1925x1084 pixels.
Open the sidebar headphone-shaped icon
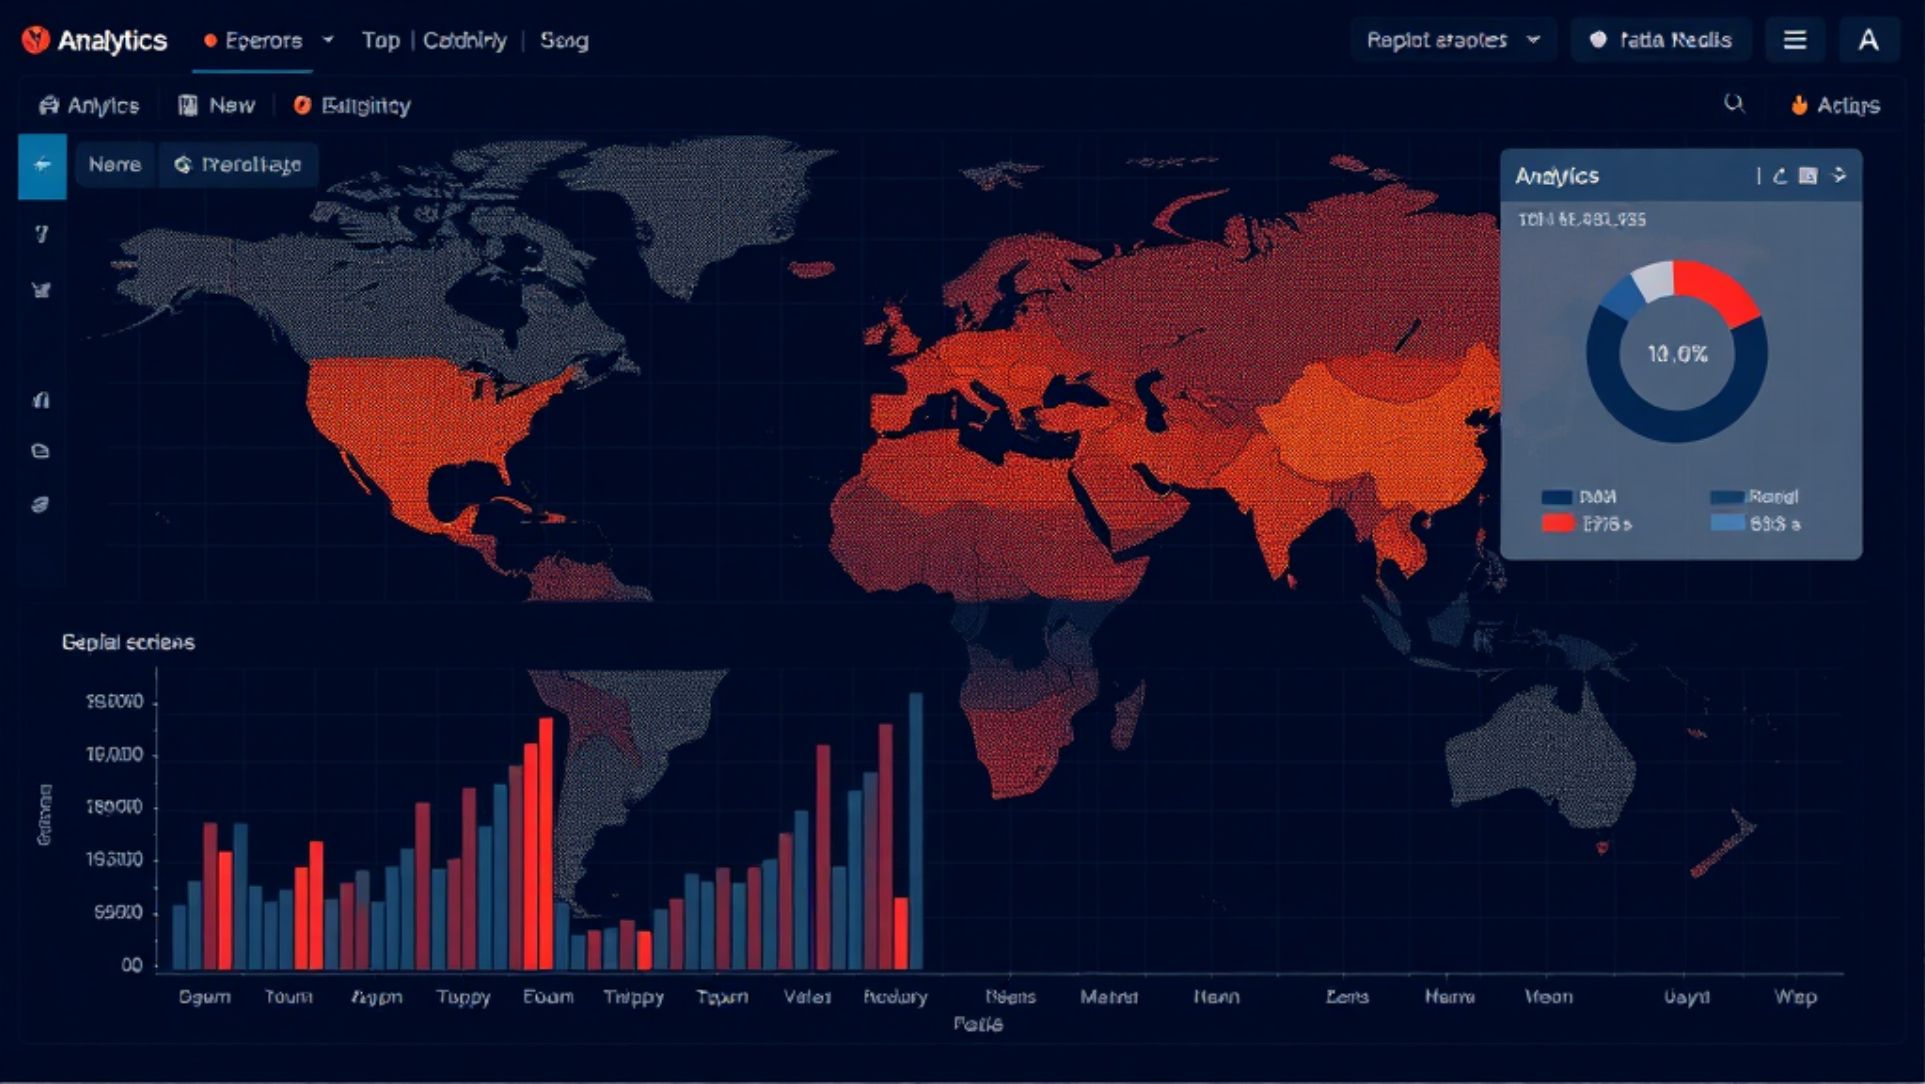41,400
